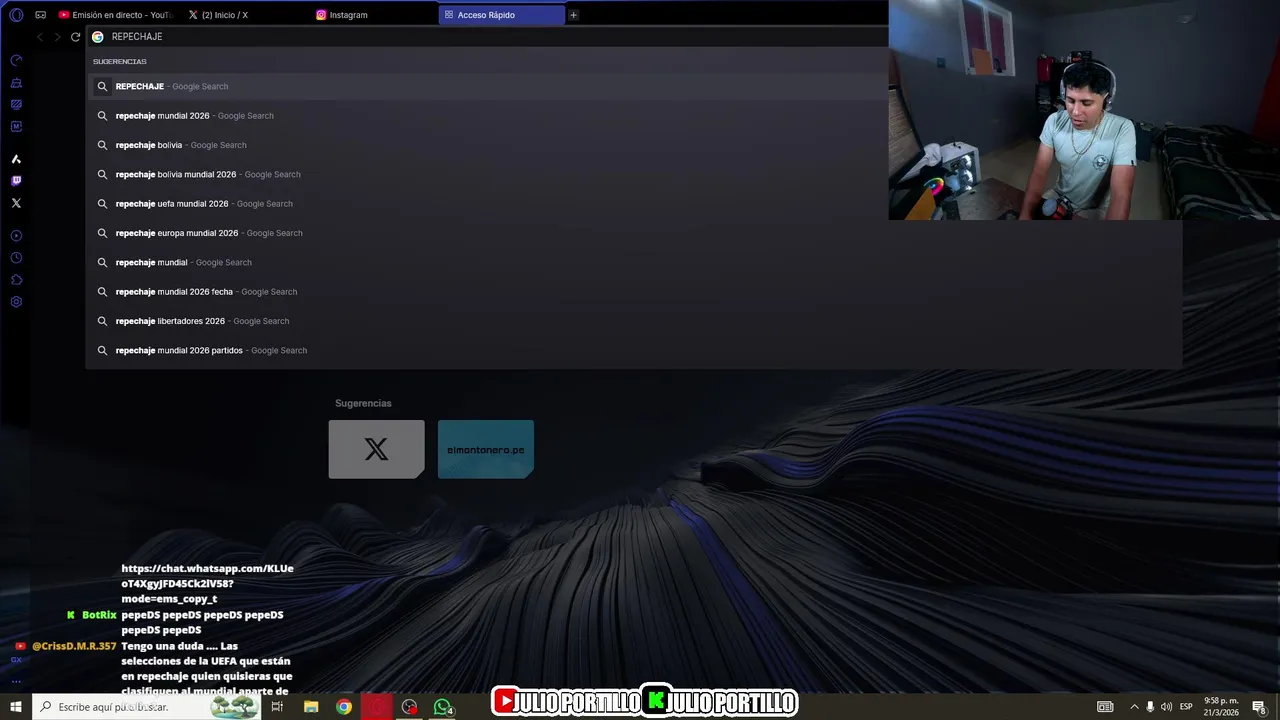The height and width of the screenshot is (720, 1280).
Task: Select suggestion repechaje bolivia
Action: [633, 145]
